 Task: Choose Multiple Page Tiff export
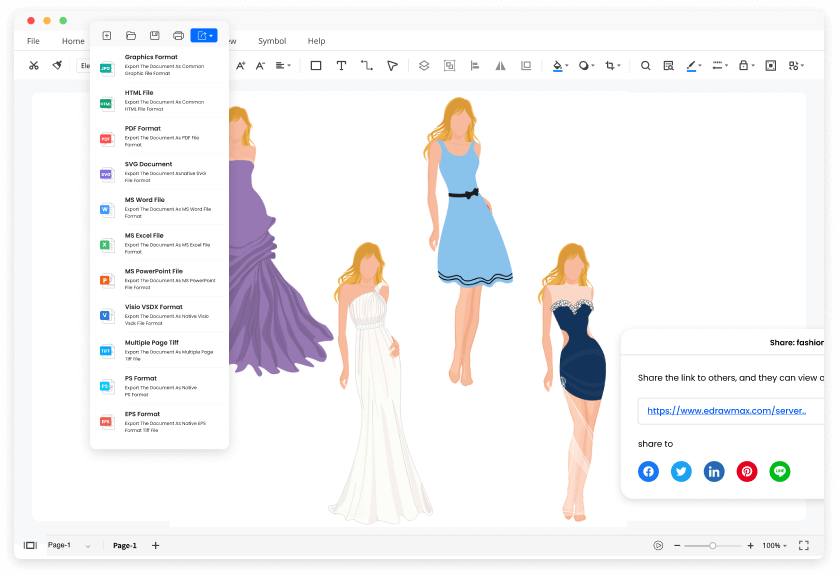coord(159,351)
